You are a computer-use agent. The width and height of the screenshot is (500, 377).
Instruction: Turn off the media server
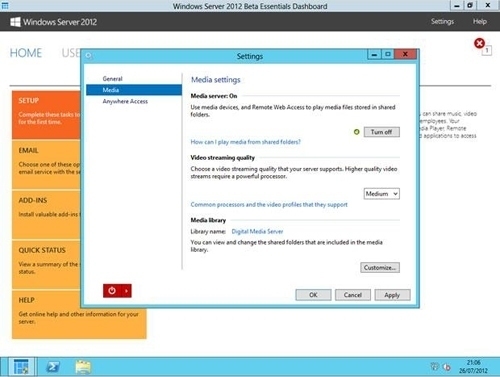point(382,132)
